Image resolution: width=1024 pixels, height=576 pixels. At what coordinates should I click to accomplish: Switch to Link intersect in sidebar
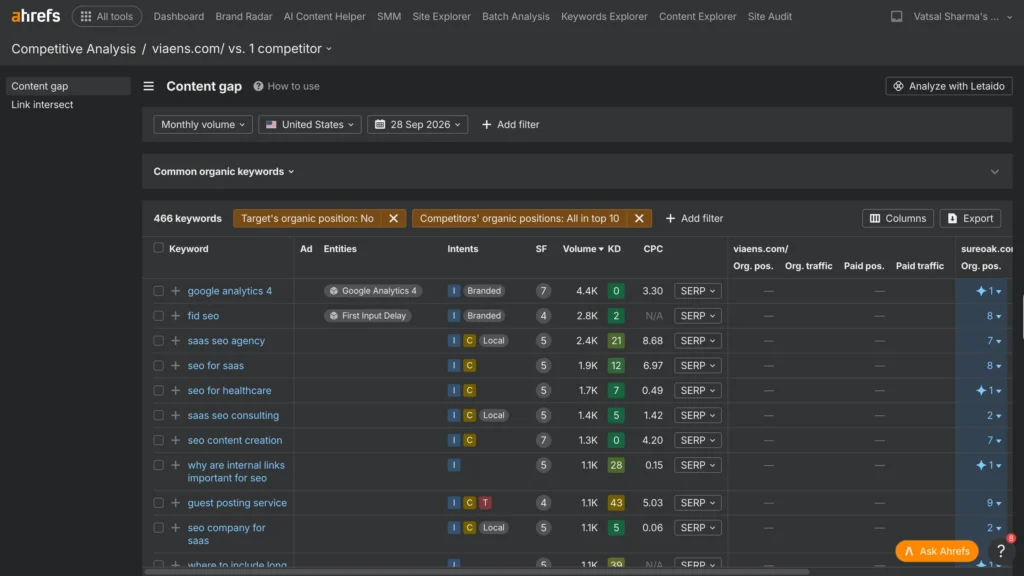pyautogui.click(x=42, y=104)
